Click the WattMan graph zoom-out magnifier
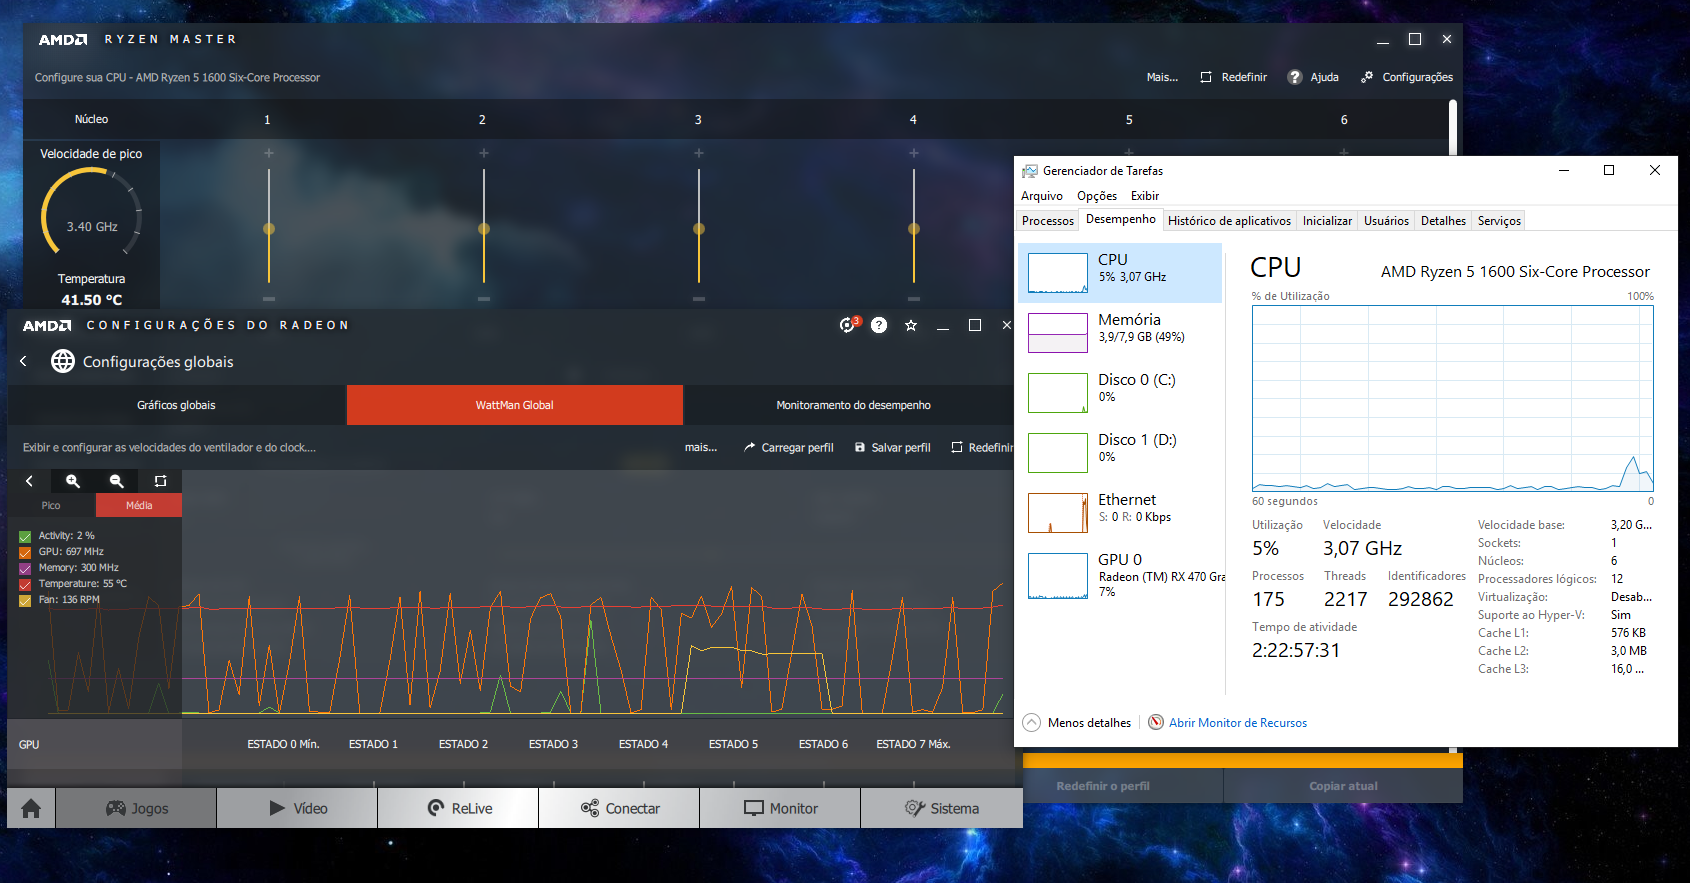1690x883 pixels. [x=117, y=481]
